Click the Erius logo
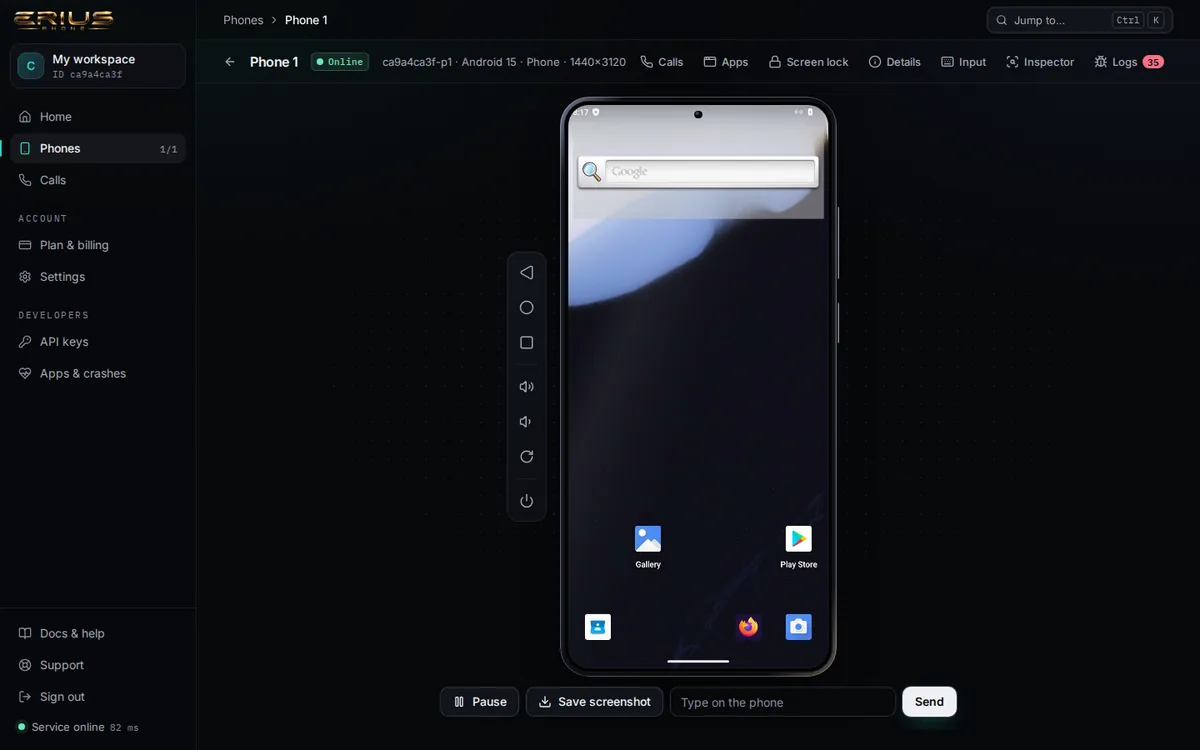The image size is (1200, 750). pyautogui.click(x=63, y=20)
